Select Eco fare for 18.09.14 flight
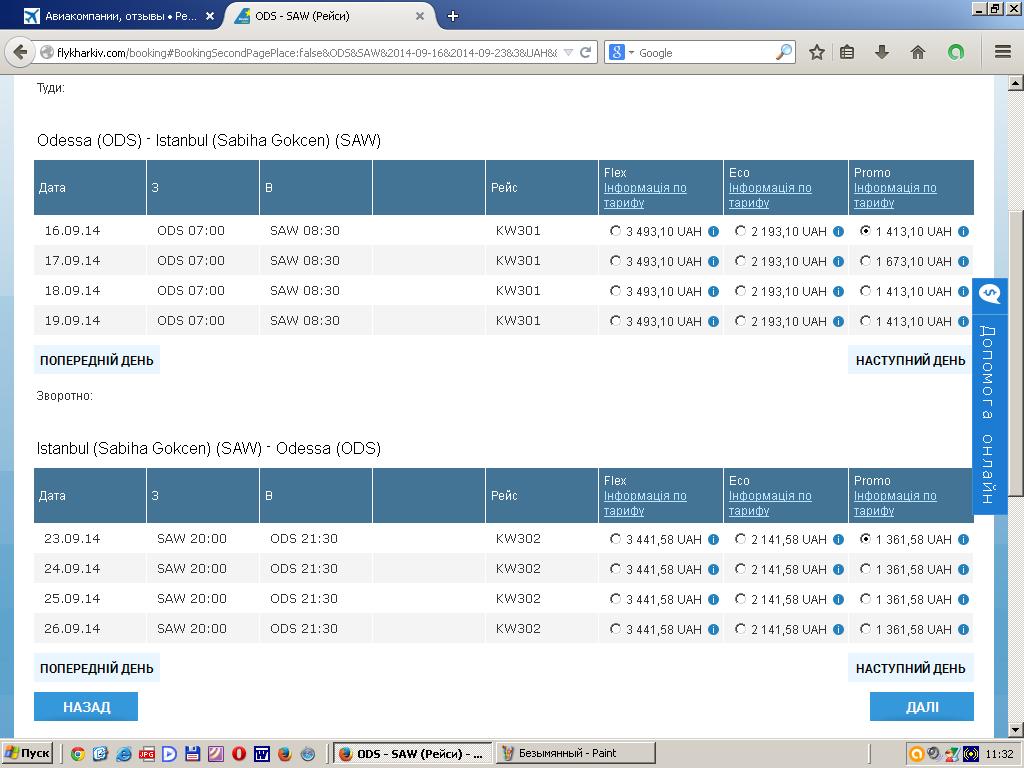The height and width of the screenshot is (768, 1024). (740, 291)
